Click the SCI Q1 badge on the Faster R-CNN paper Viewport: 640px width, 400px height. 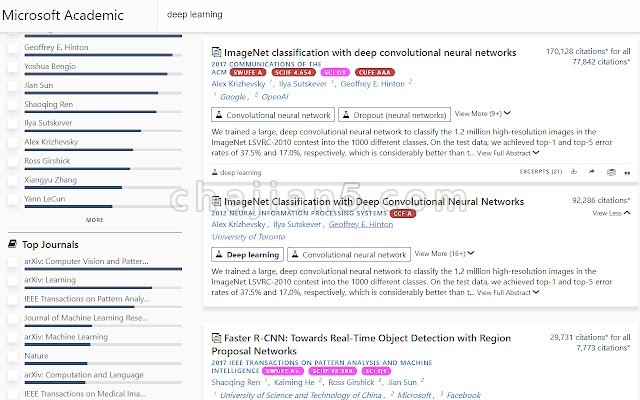point(376,371)
